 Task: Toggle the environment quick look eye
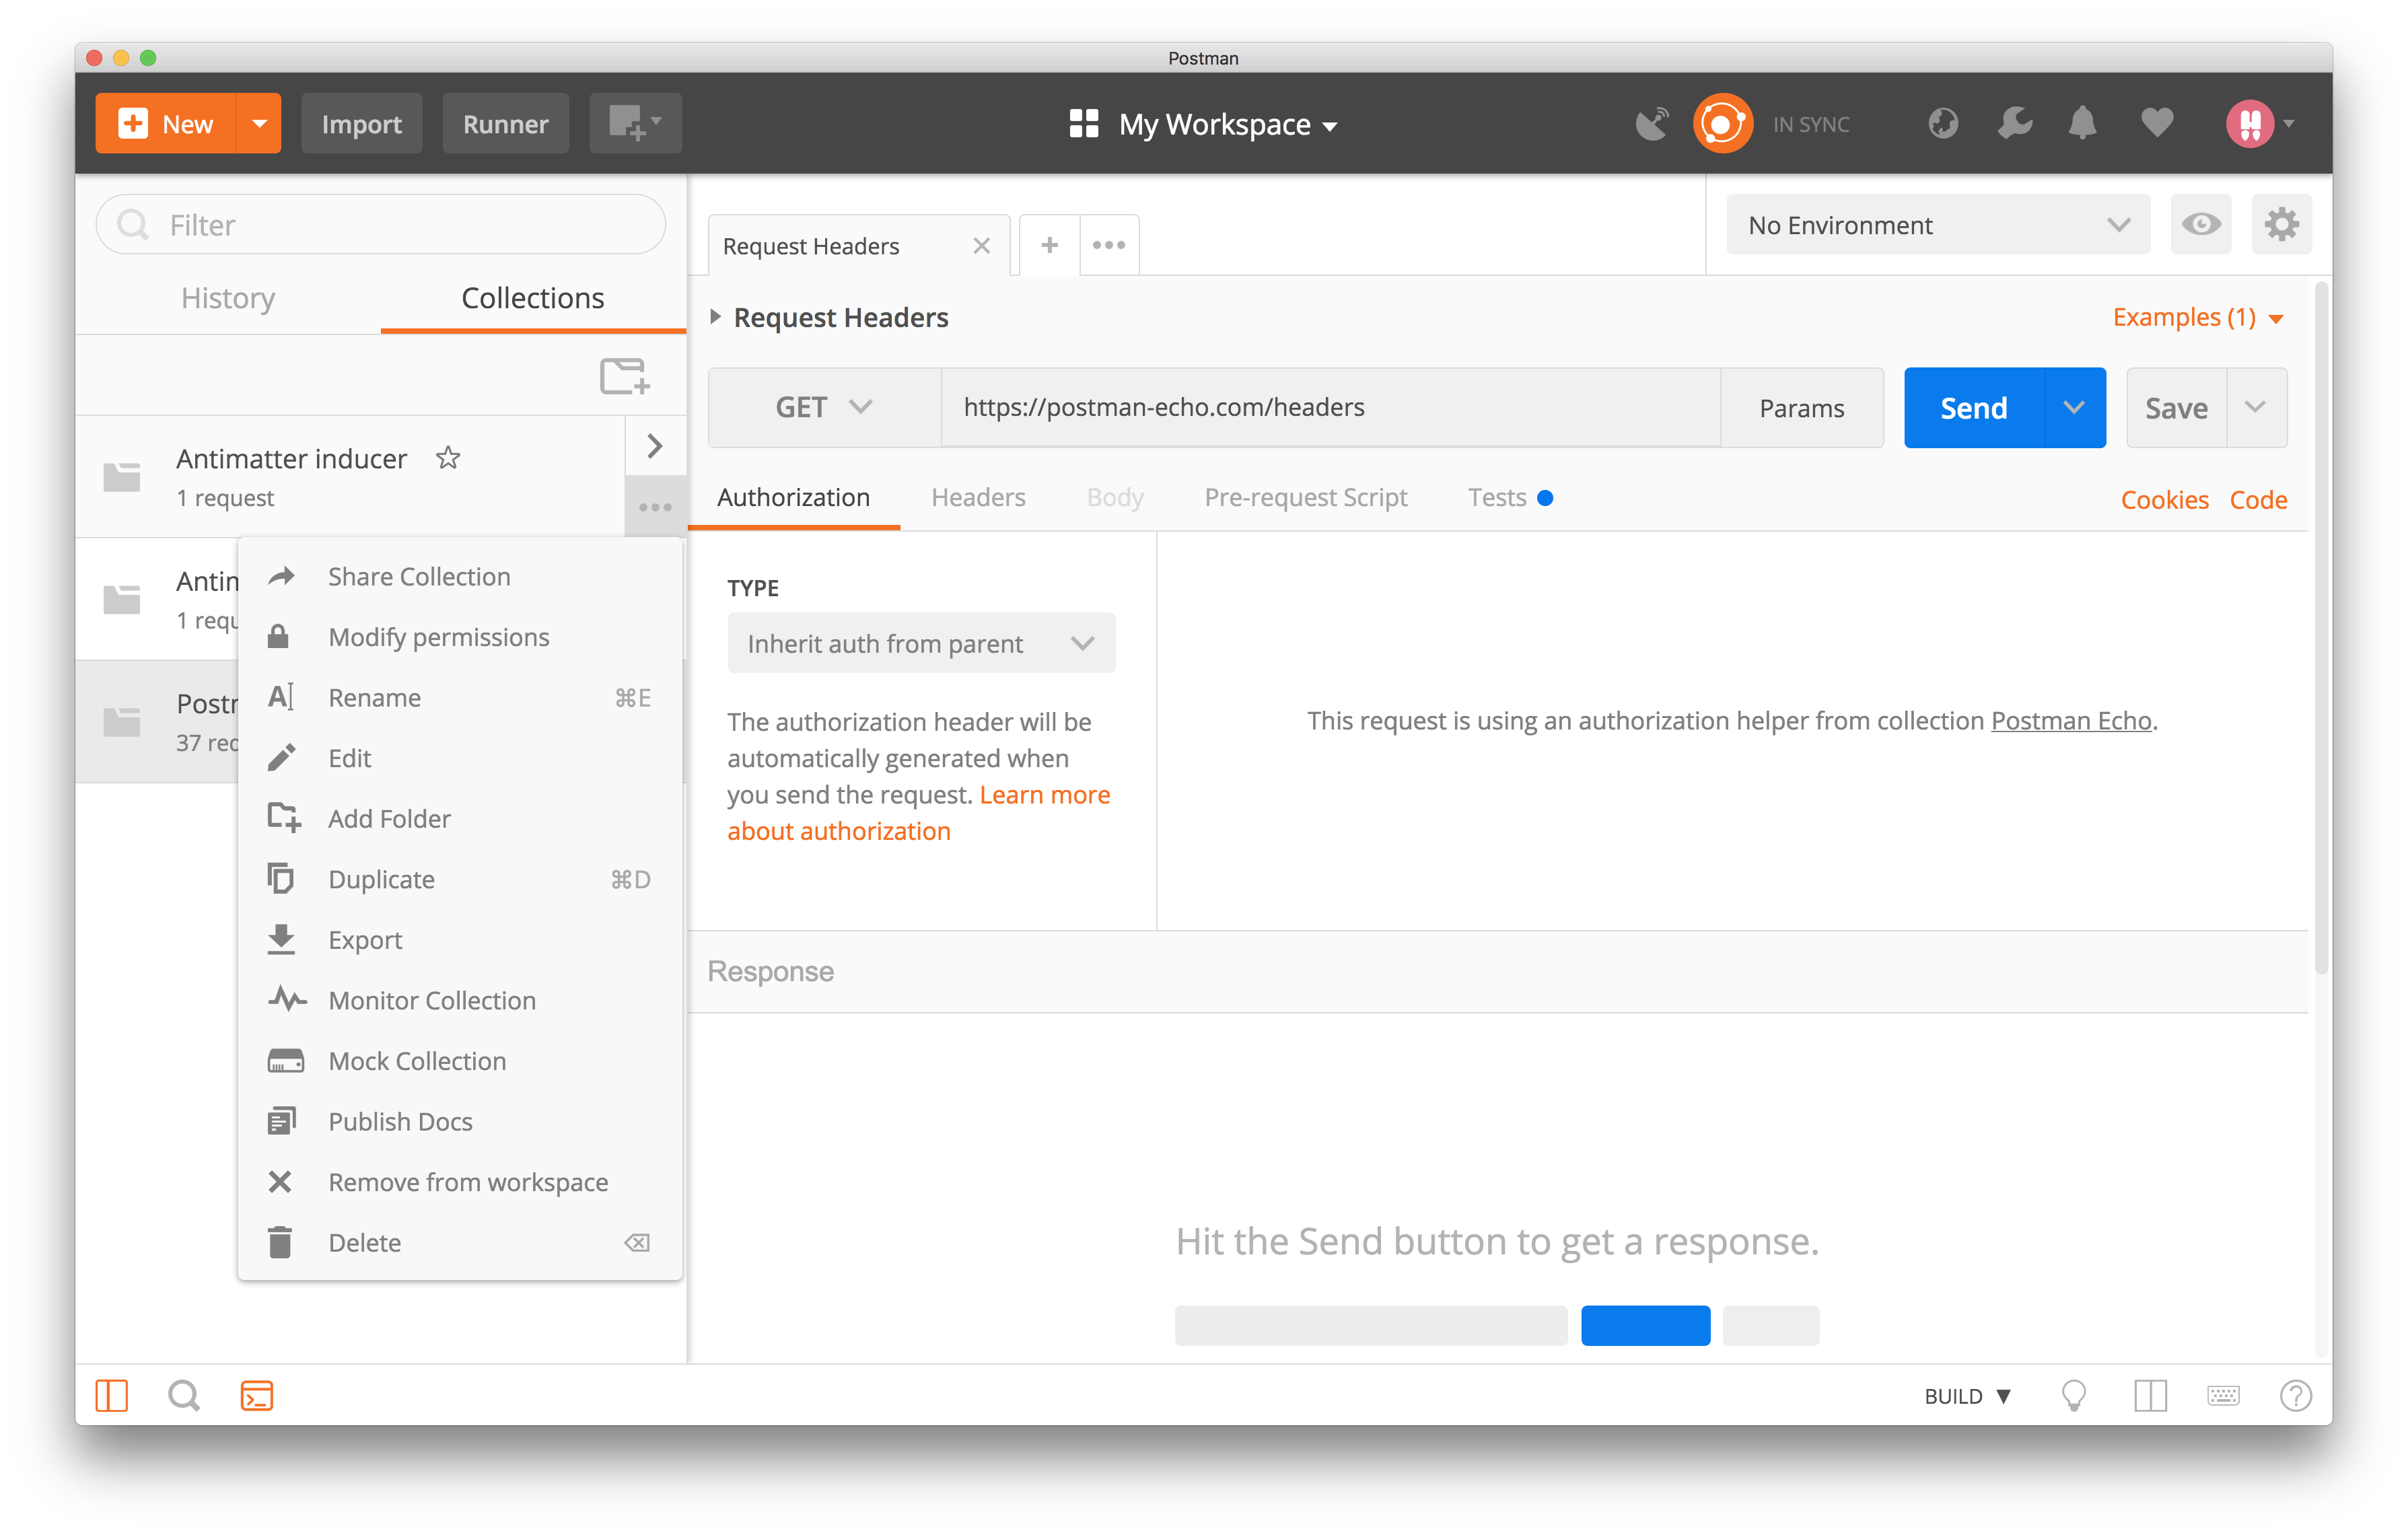click(x=2201, y=224)
